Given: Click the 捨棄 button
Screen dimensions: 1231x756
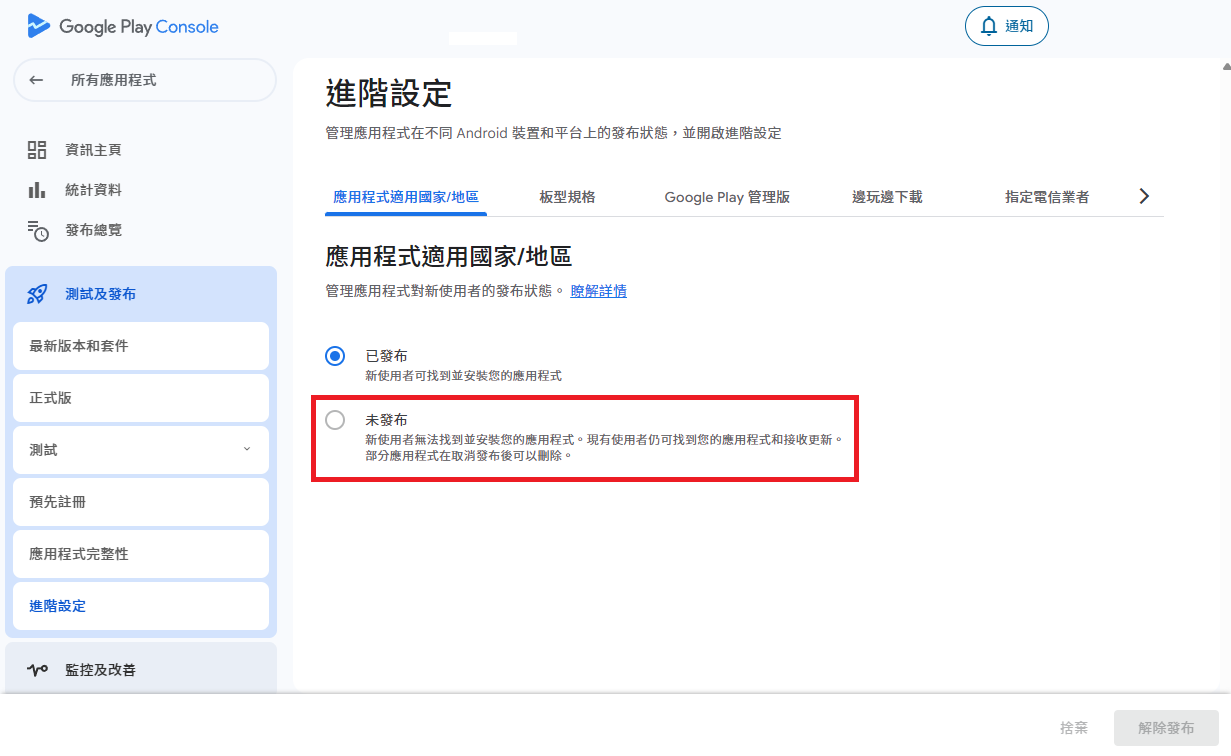Looking at the screenshot, I should pyautogui.click(x=1074, y=728).
